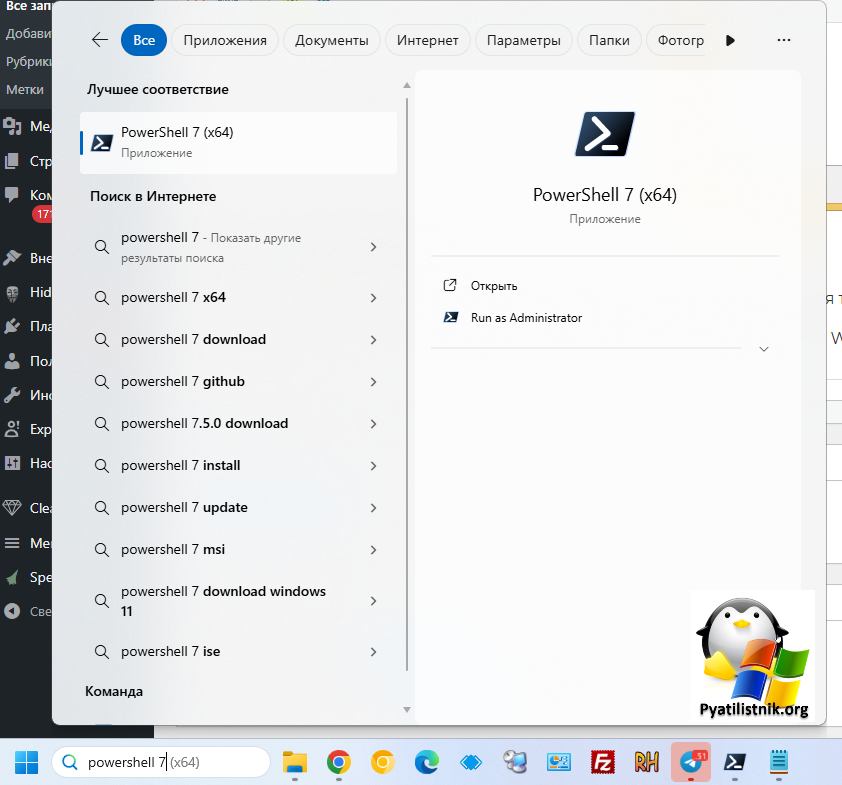The height and width of the screenshot is (785, 842).
Task: Click search icon beside powershell 7 github
Action: (101, 382)
